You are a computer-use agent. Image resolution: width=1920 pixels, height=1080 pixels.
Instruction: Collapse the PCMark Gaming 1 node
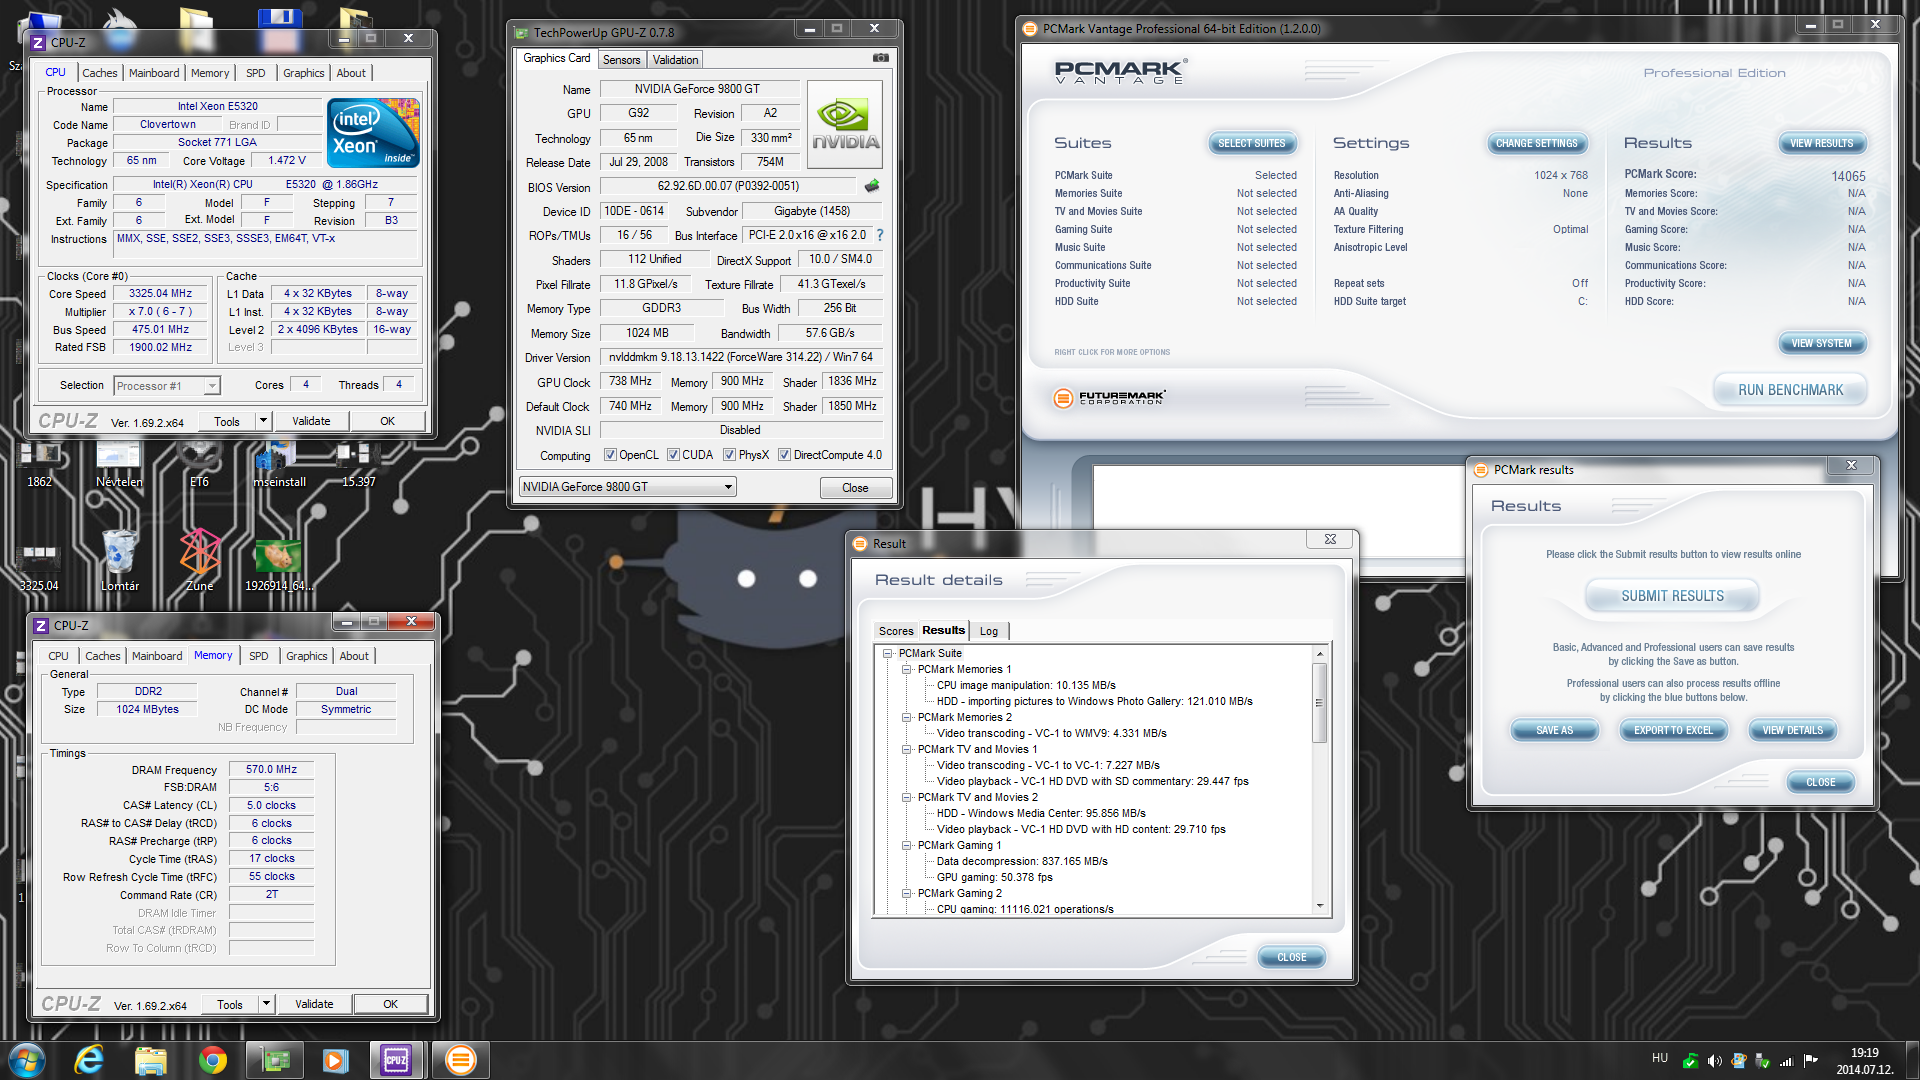click(907, 845)
